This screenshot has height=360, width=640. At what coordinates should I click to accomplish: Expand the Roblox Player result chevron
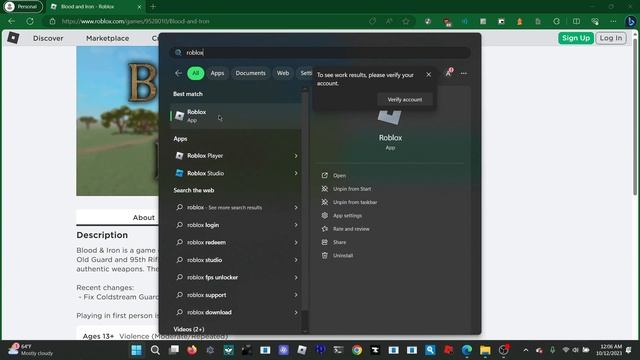click(x=296, y=156)
